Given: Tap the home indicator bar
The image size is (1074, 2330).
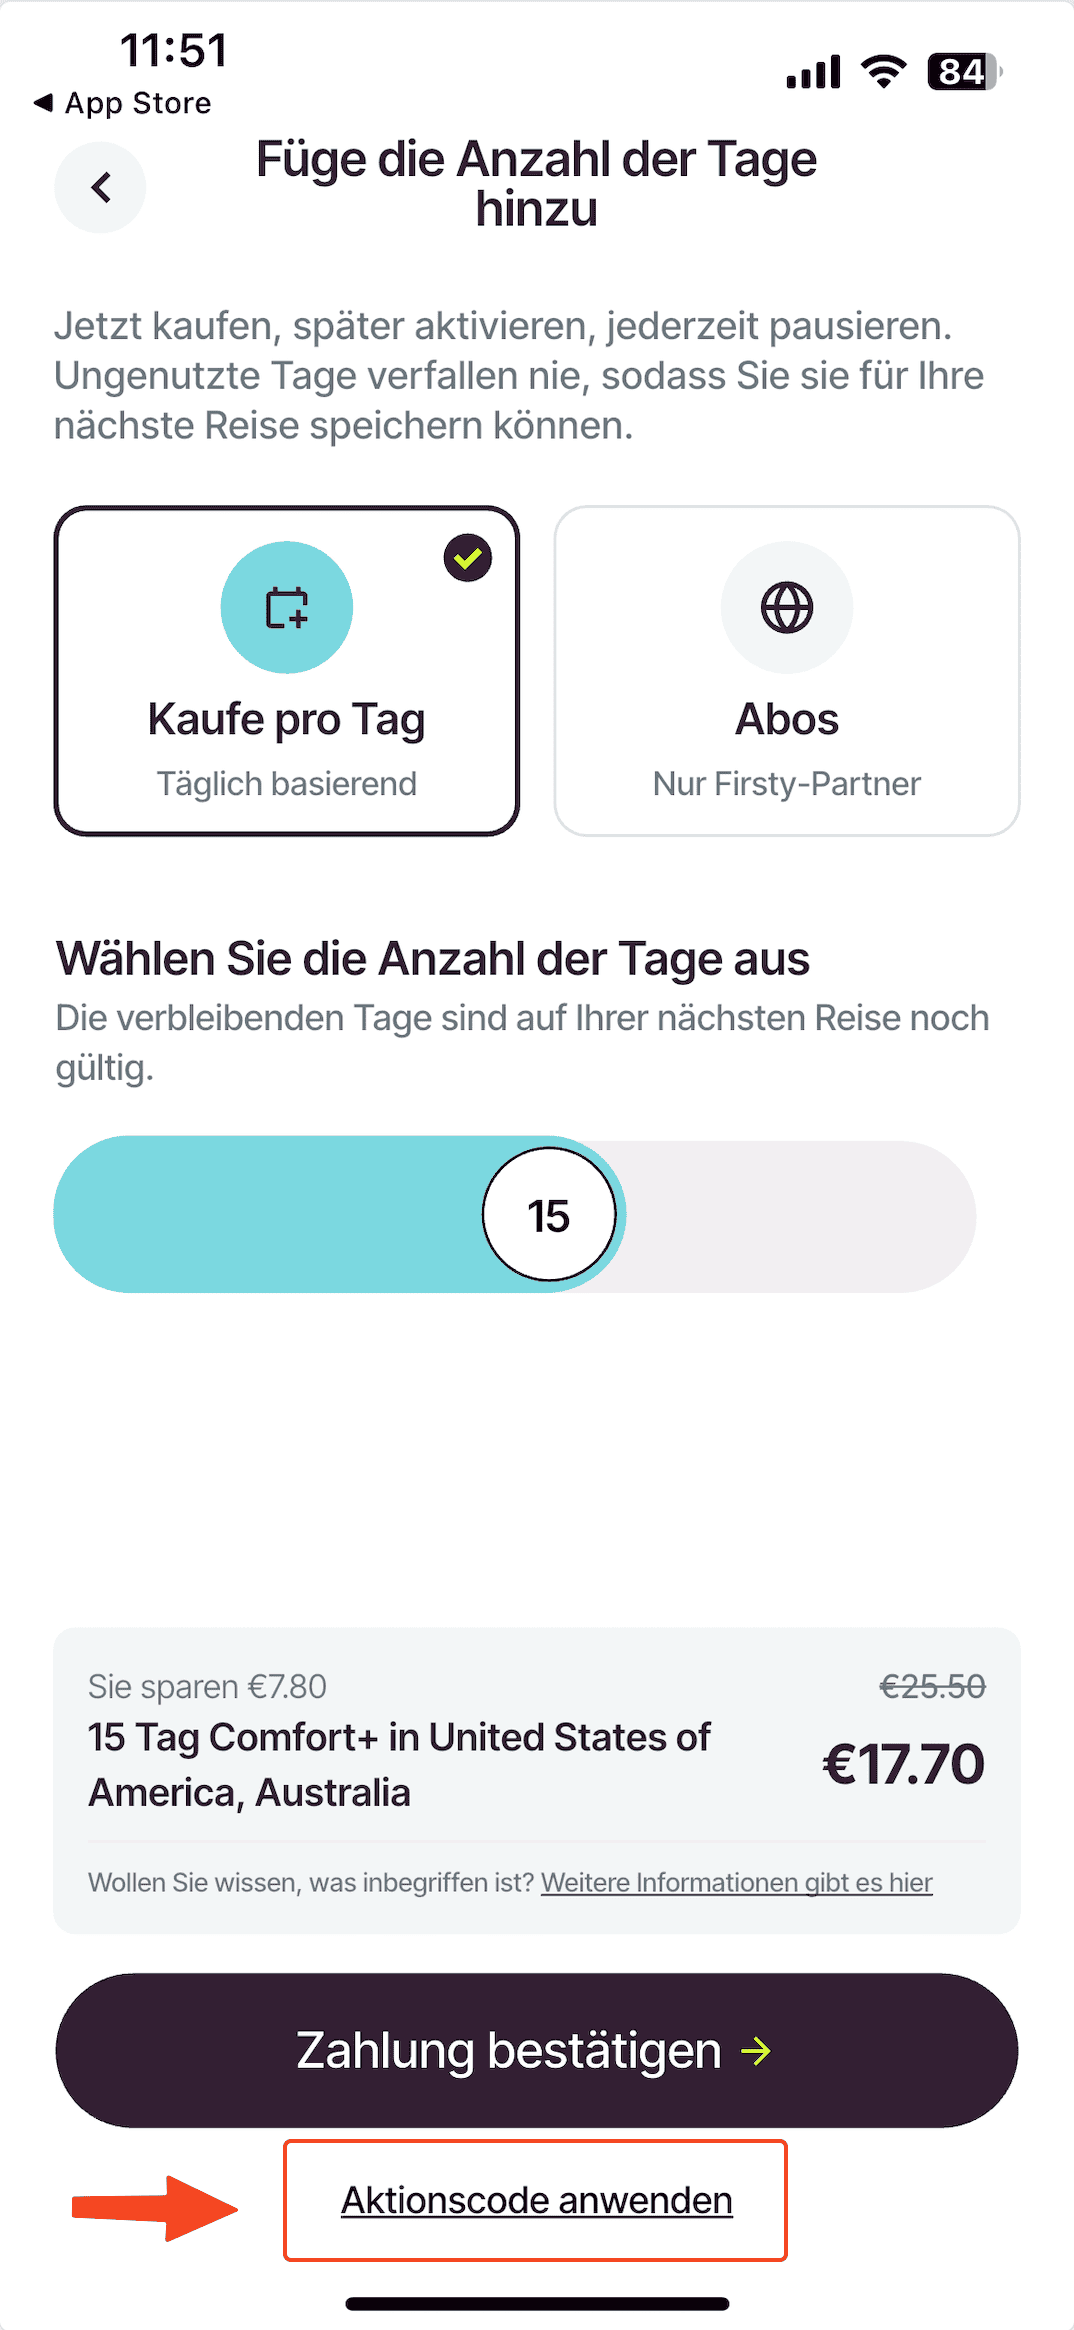Looking at the screenshot, I should 537,2304.
